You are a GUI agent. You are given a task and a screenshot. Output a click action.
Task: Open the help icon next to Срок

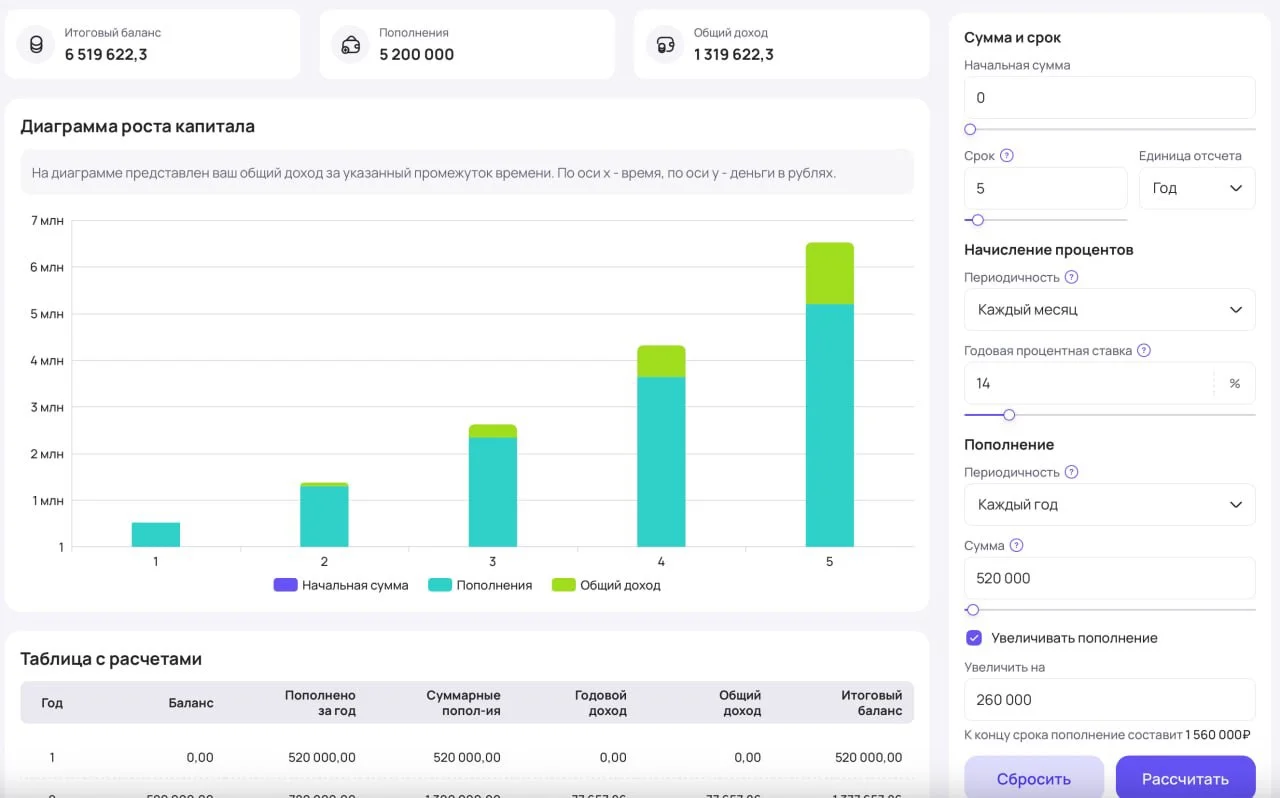click(1007, 156)
